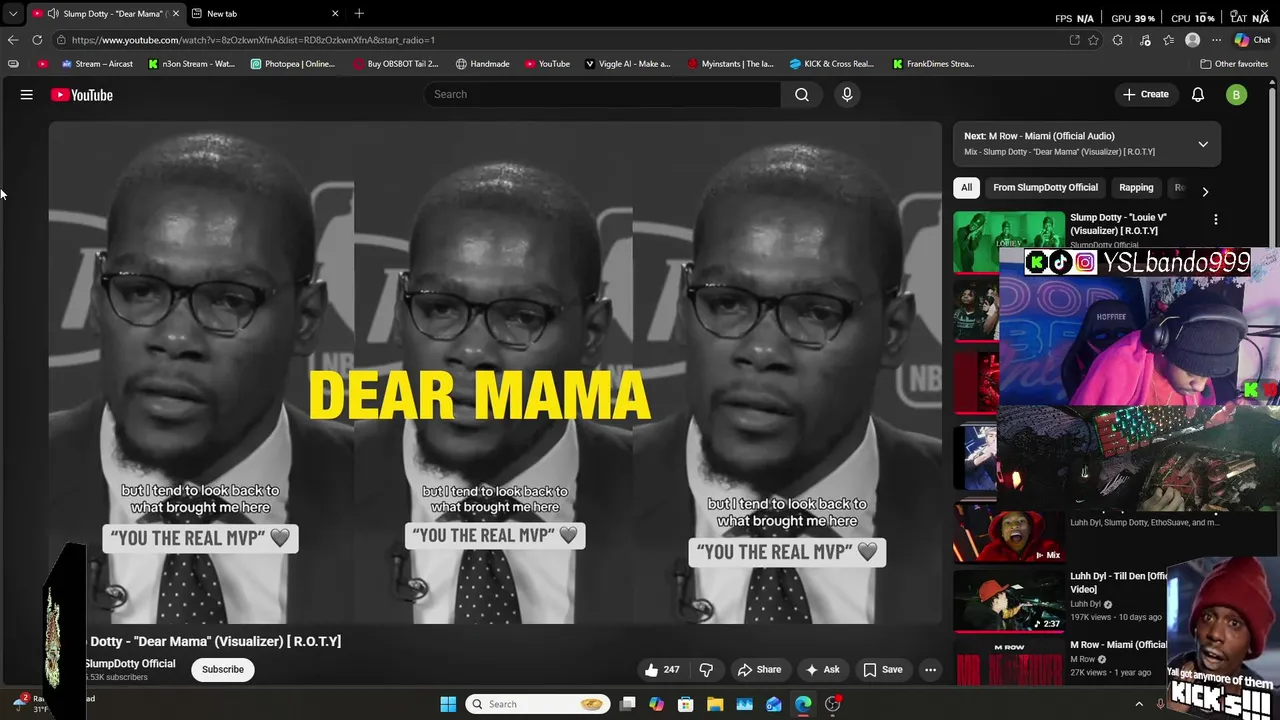The image size is (1280, 720).
Task: Open M Row Miami thumbnail
Action: tap(1008, 662)
